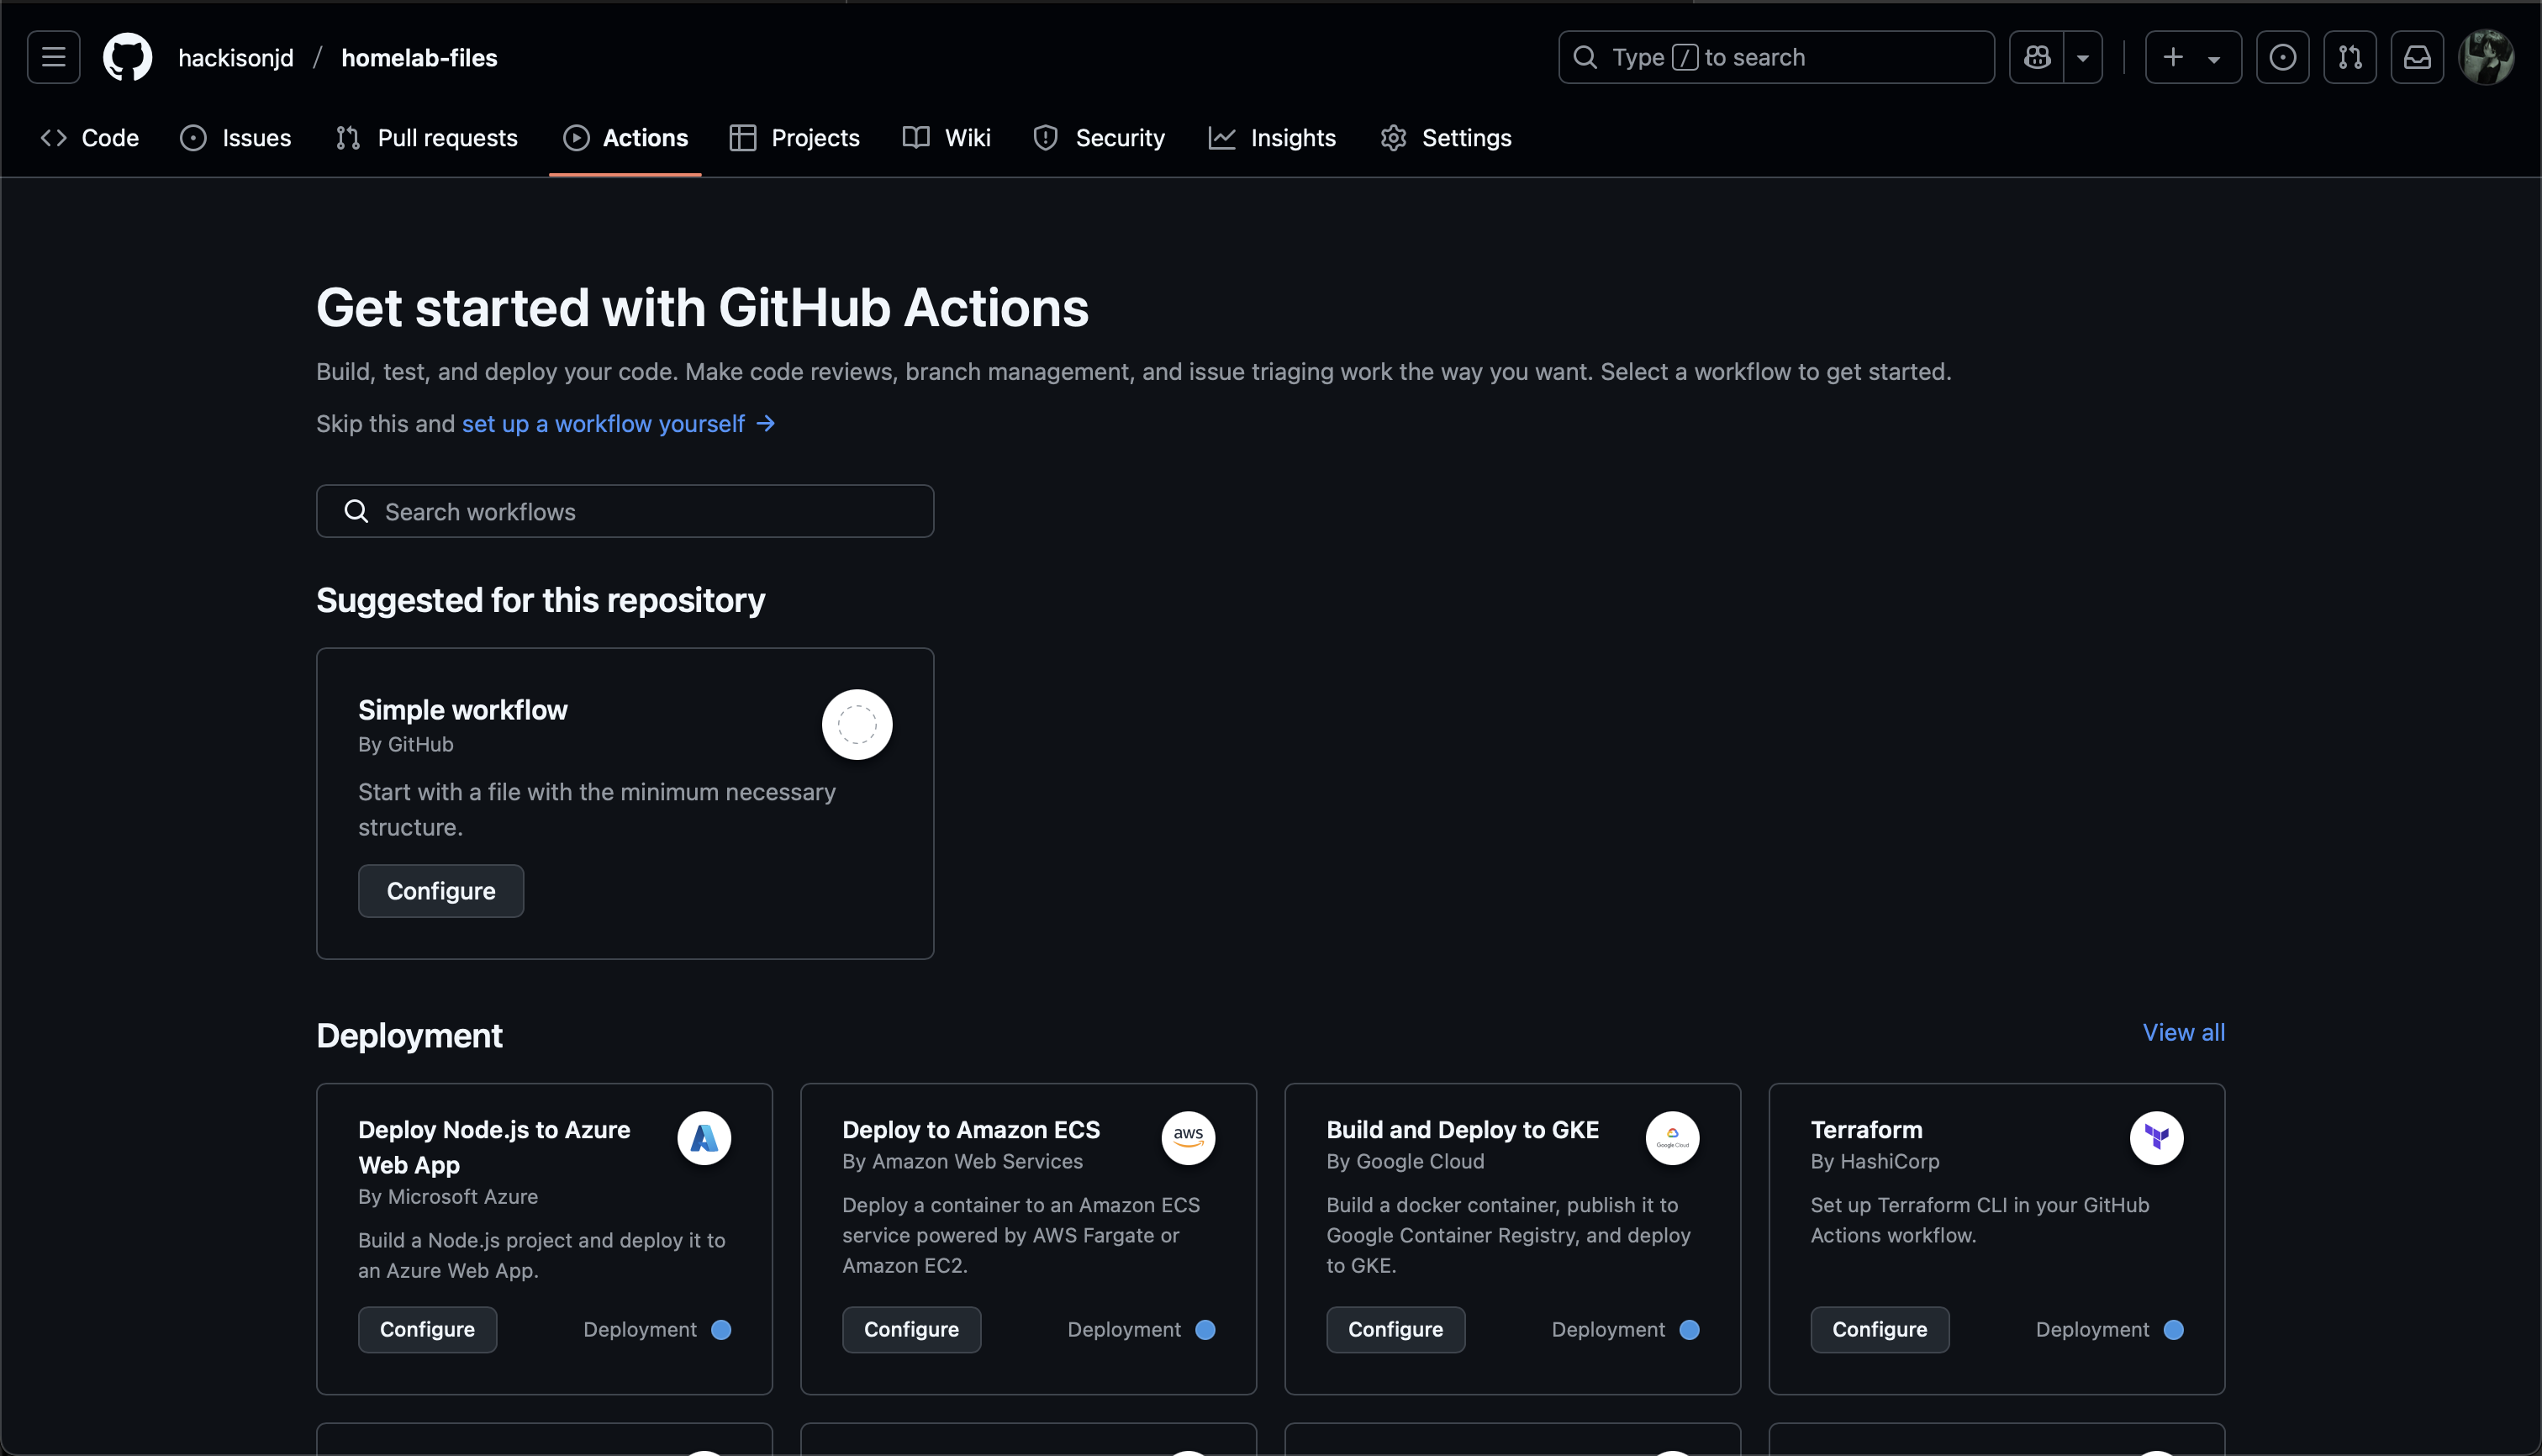Open the homelab-files repository link
Screen dimensions: 2542x1456
(x=419, y=58)
